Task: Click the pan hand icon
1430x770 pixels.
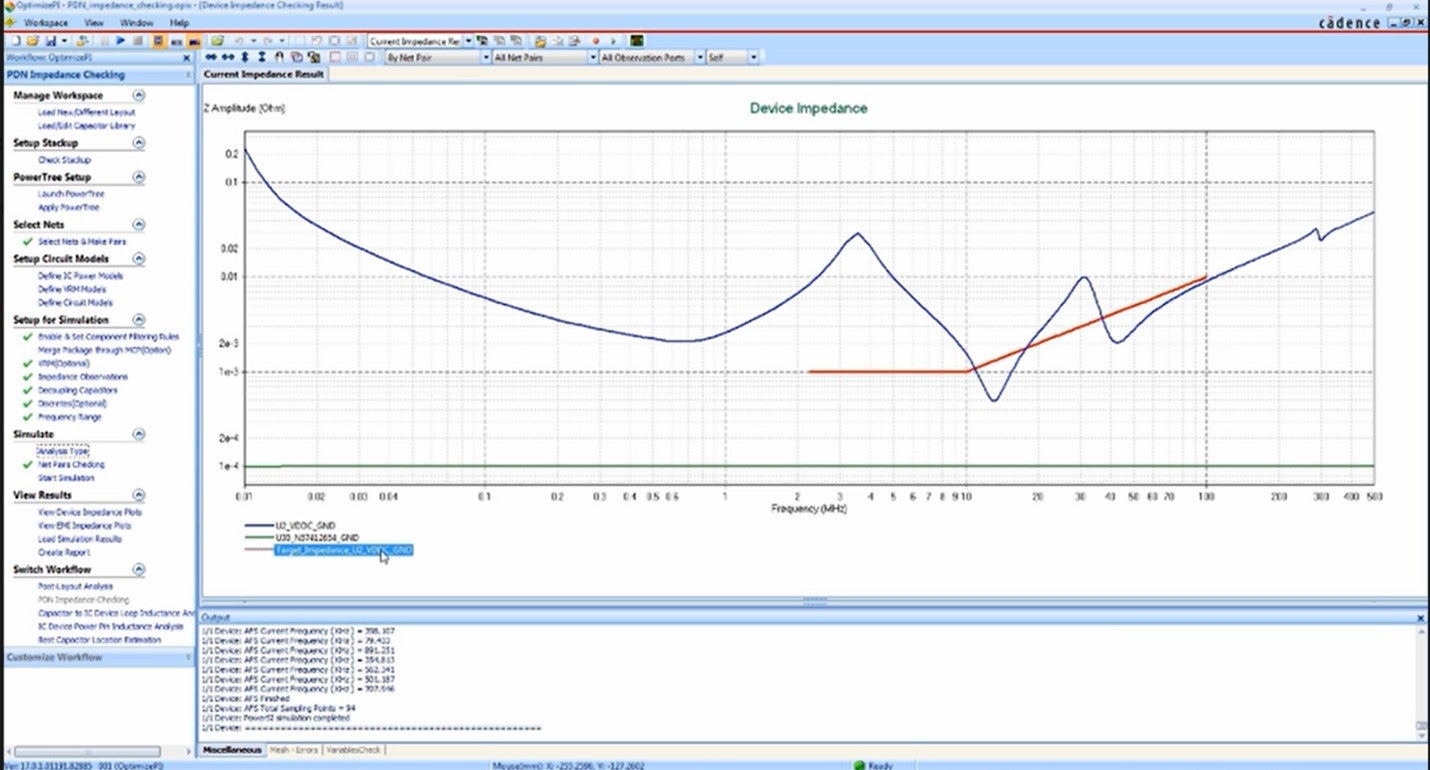Action: [x=279, y=58]
